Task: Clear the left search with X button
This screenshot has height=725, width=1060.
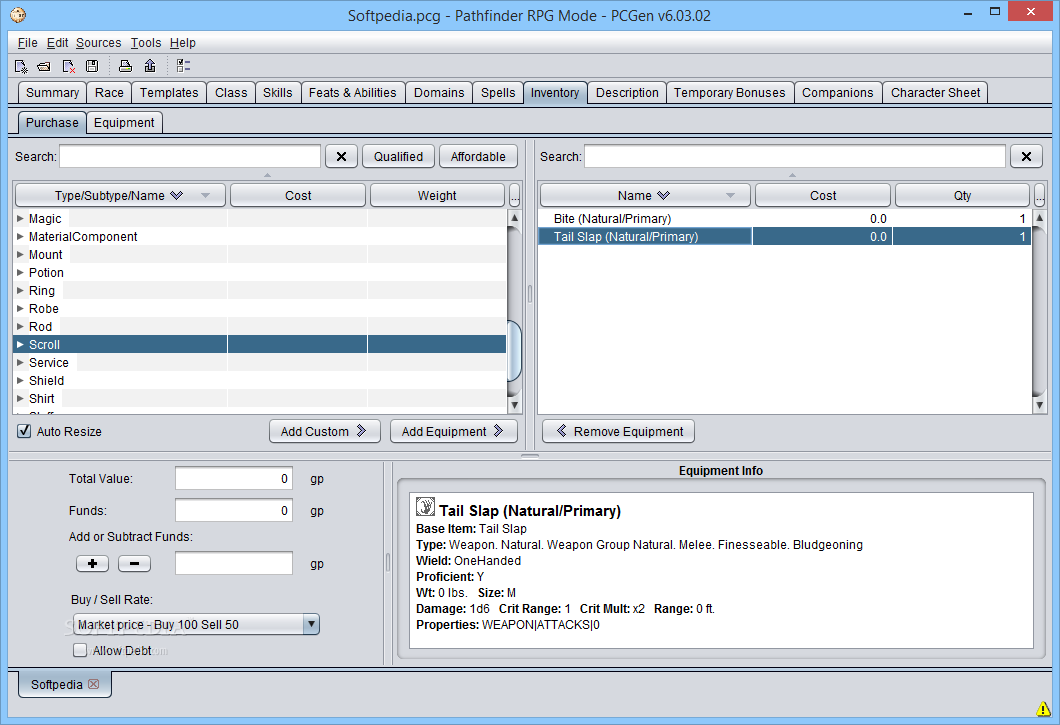Action: [341, 156]
